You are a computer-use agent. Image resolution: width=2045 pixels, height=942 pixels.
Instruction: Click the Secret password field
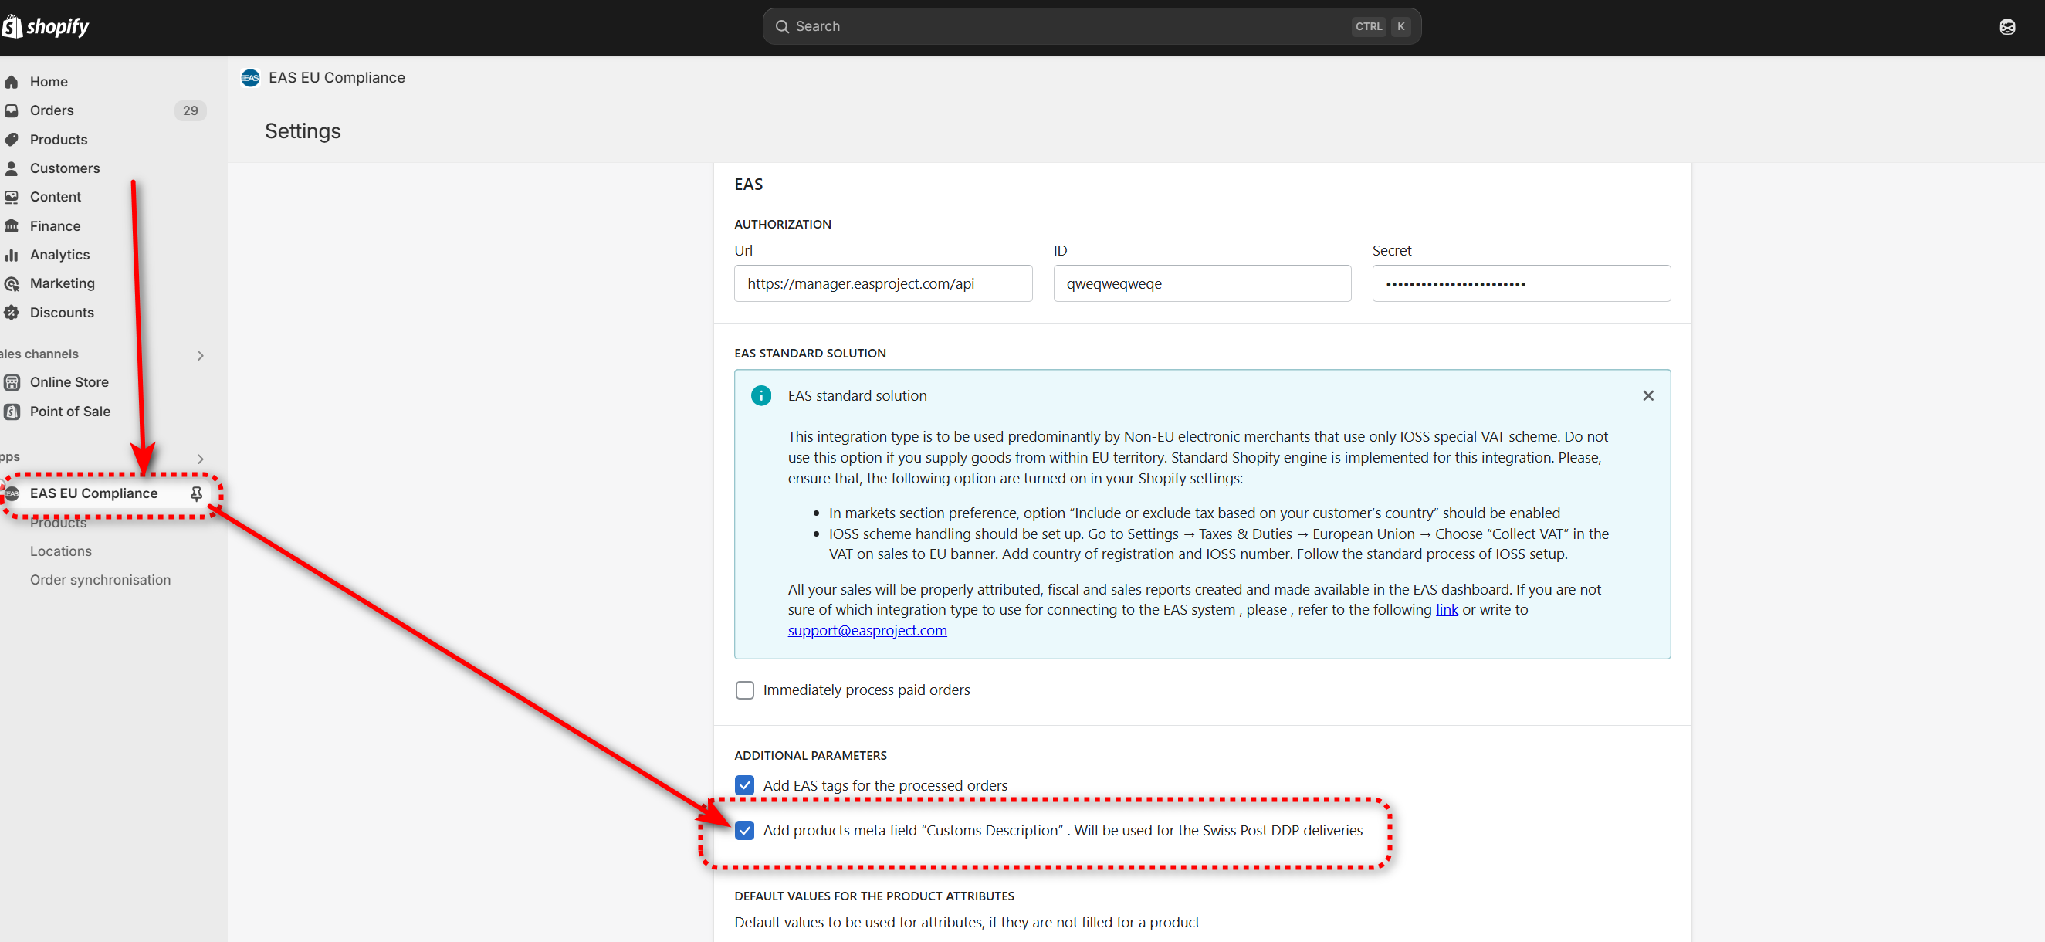tap(1522, 284)
